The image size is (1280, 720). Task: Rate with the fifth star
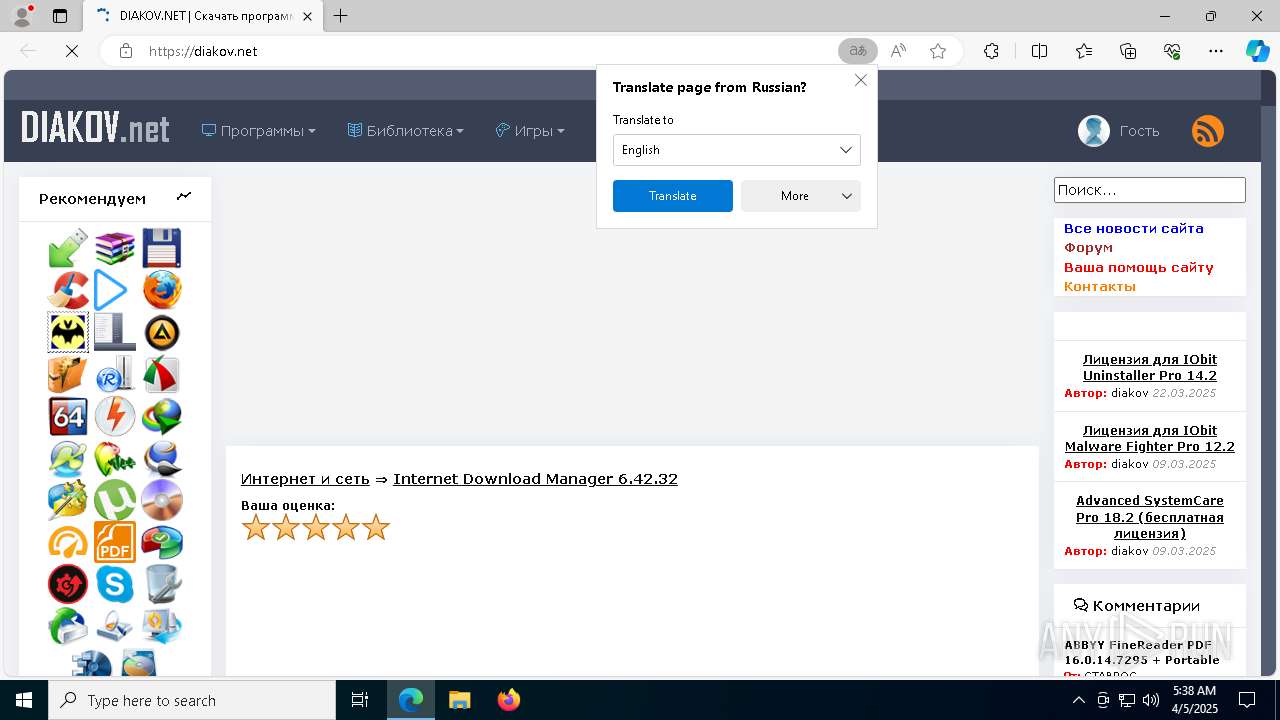point(376,527)
